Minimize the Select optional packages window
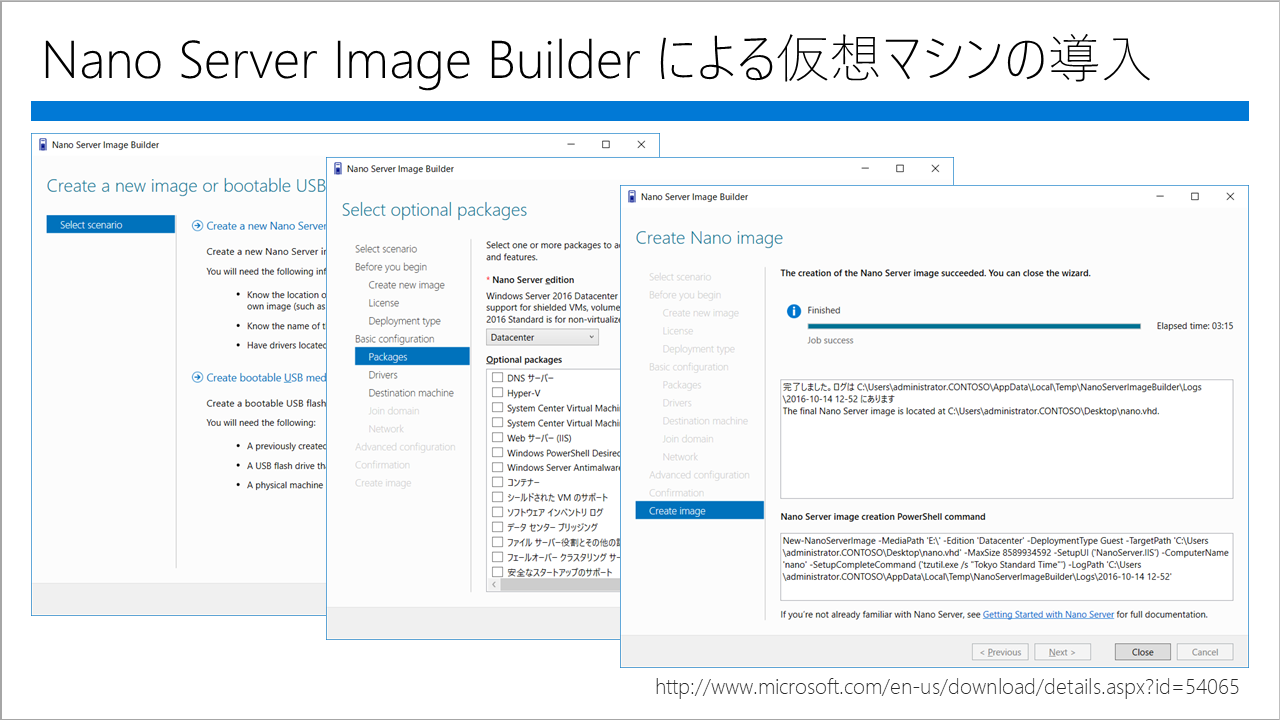 pos(863,169)
